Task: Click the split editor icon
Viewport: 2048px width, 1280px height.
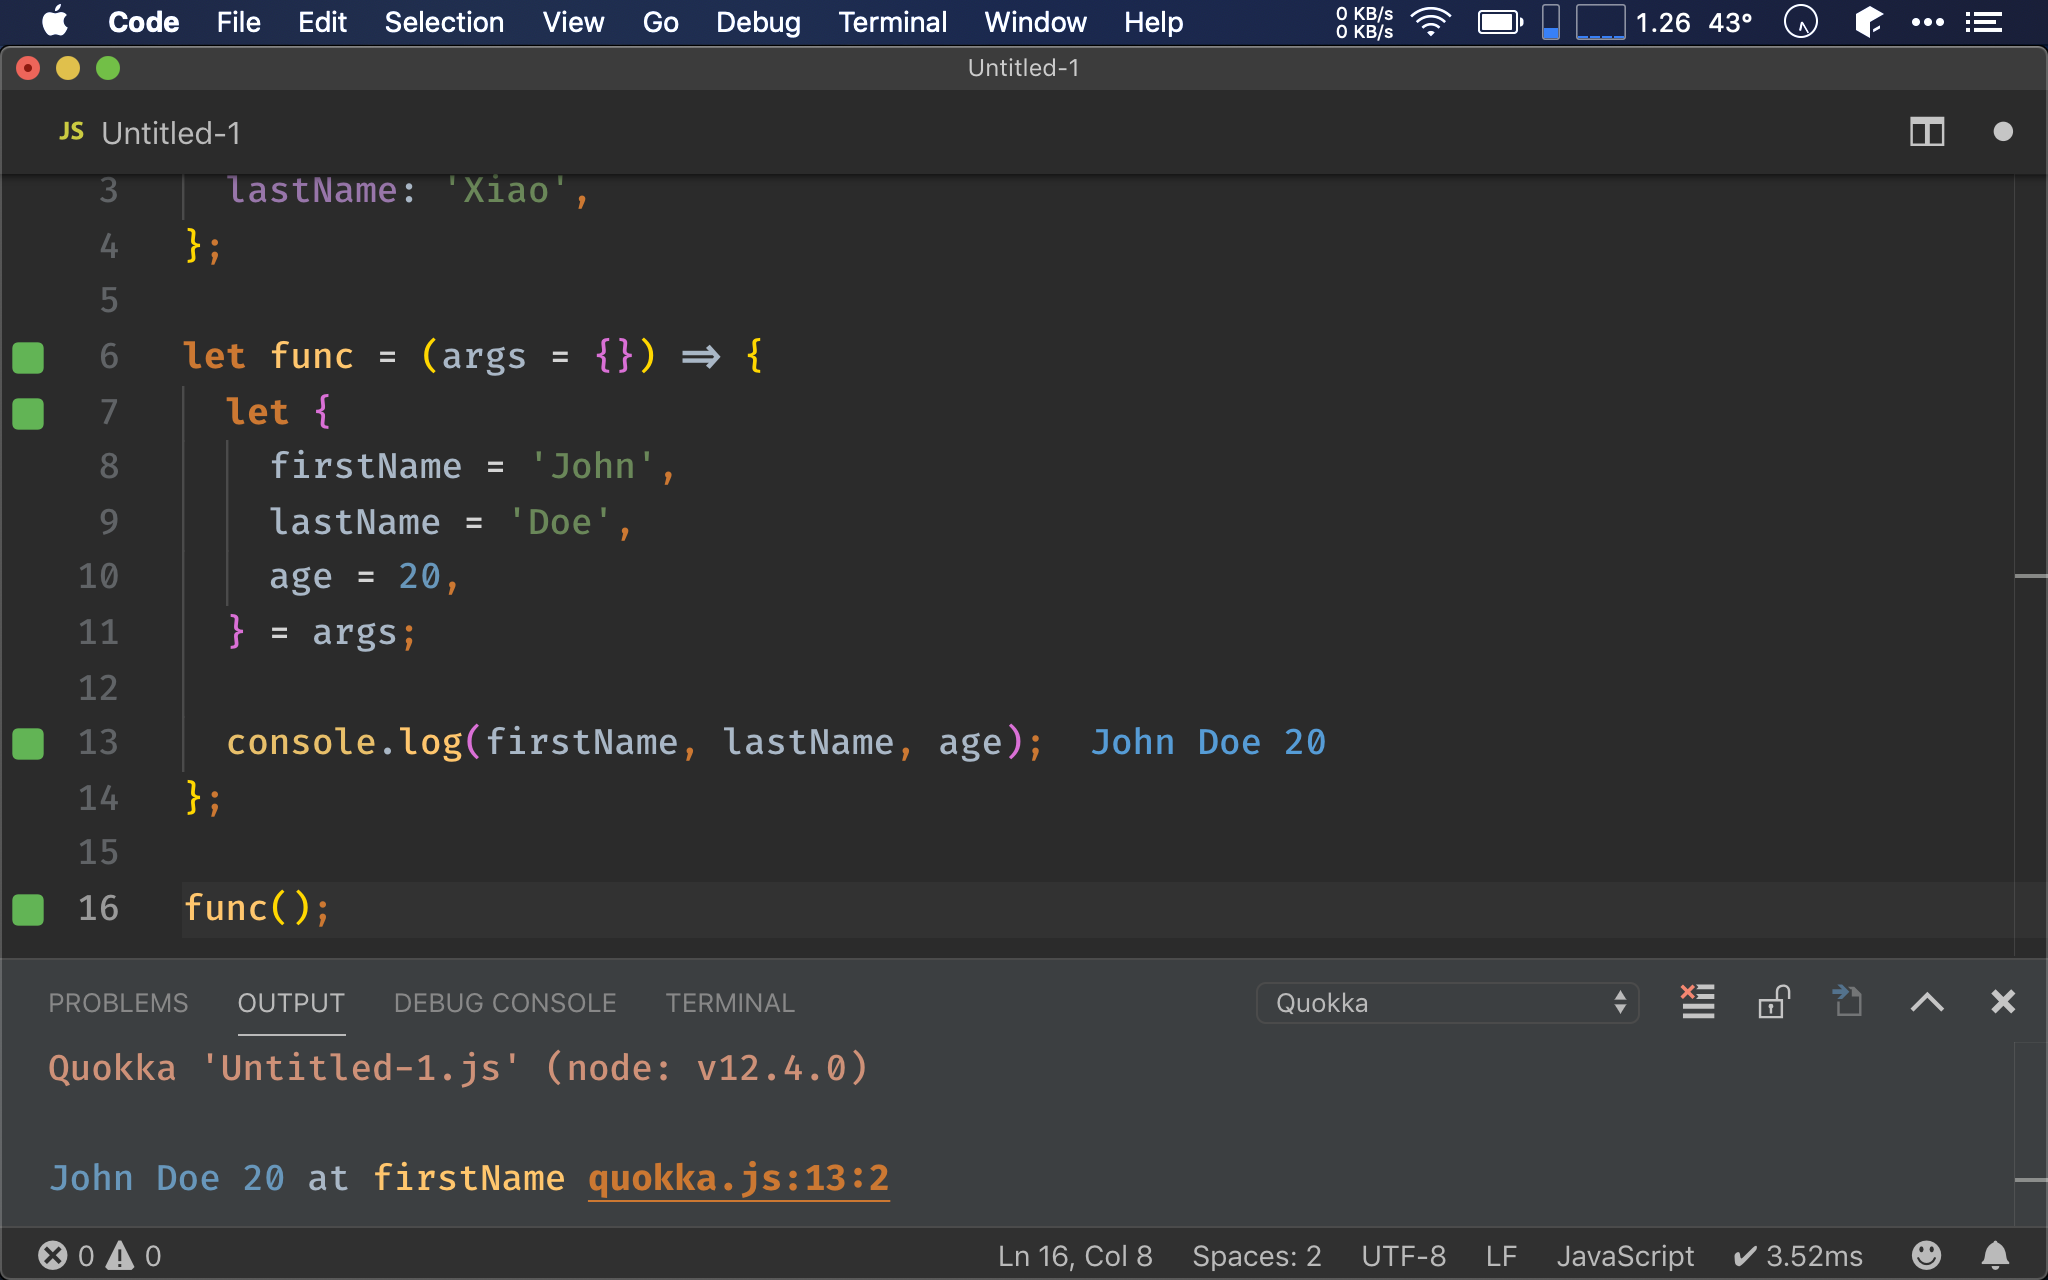Action: click(x=1927, y=131)
